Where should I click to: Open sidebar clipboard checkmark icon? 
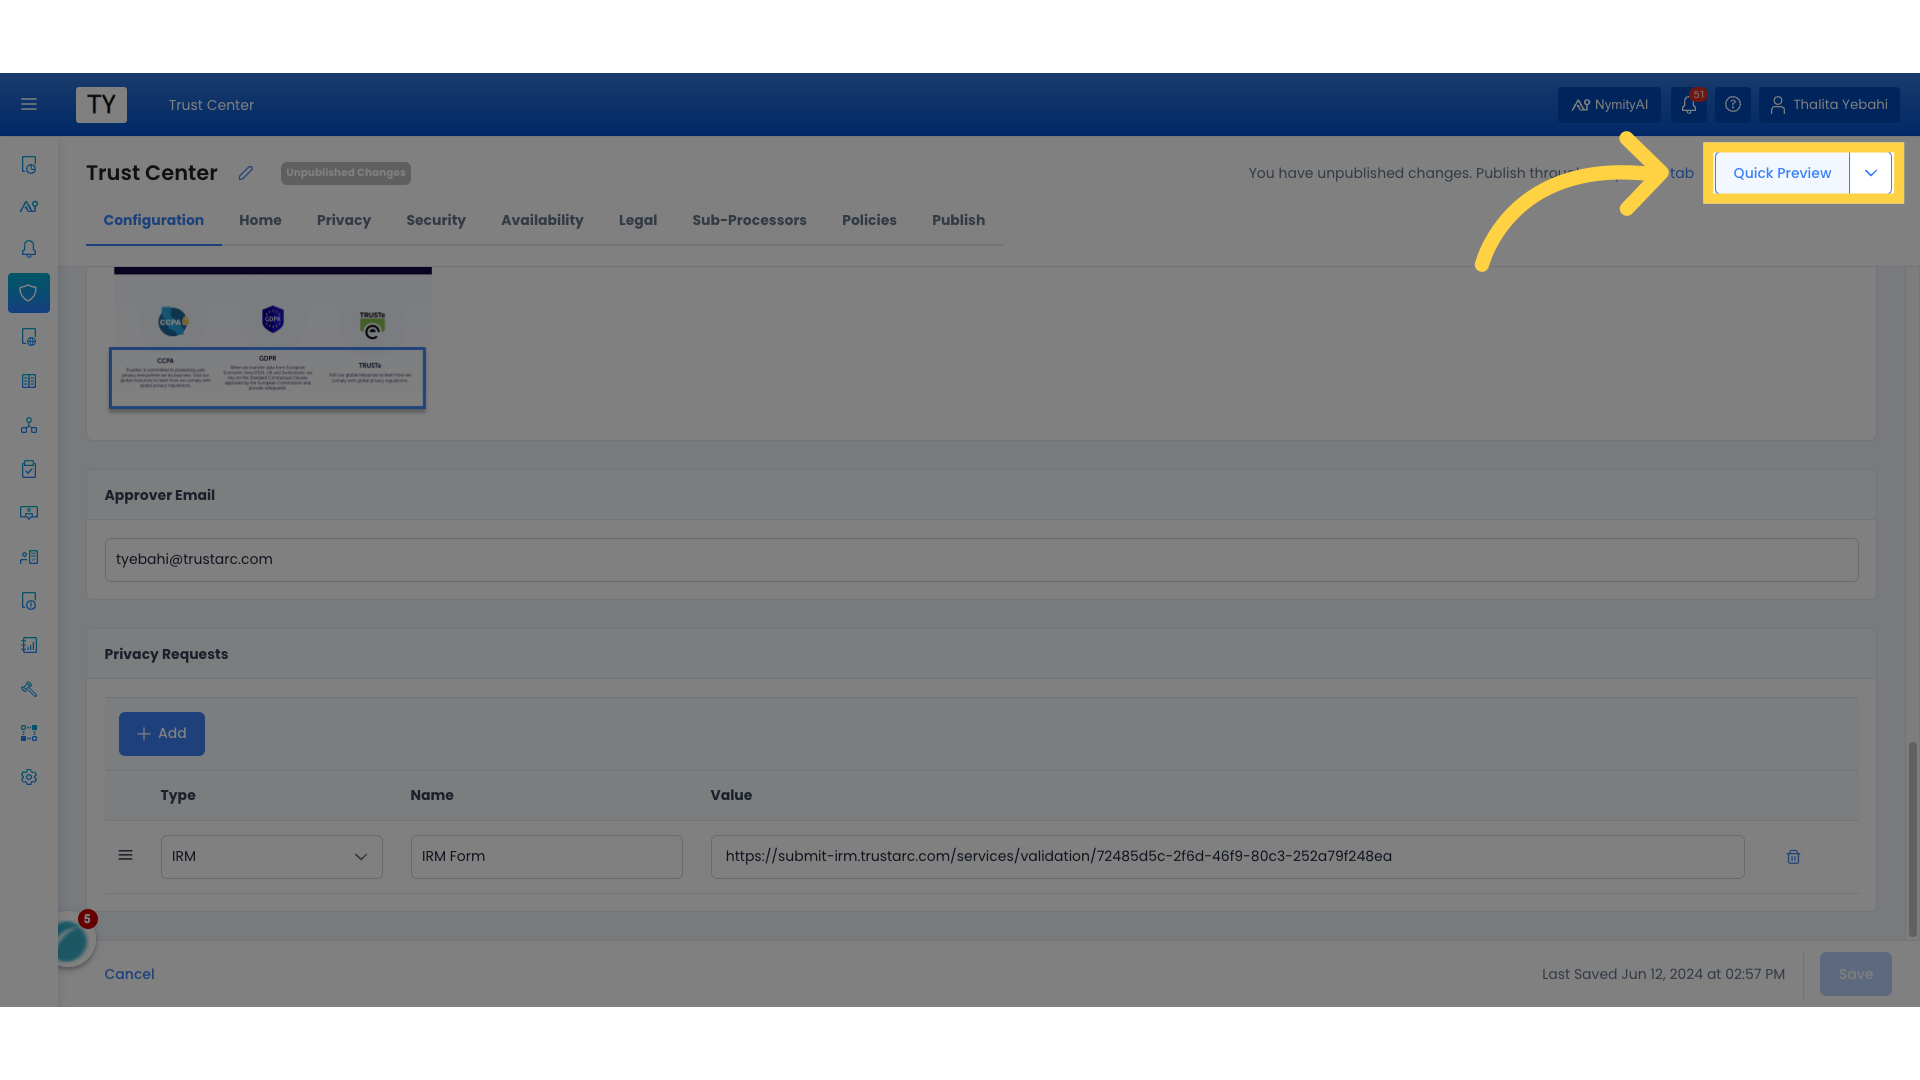click(x=29, y=469)
